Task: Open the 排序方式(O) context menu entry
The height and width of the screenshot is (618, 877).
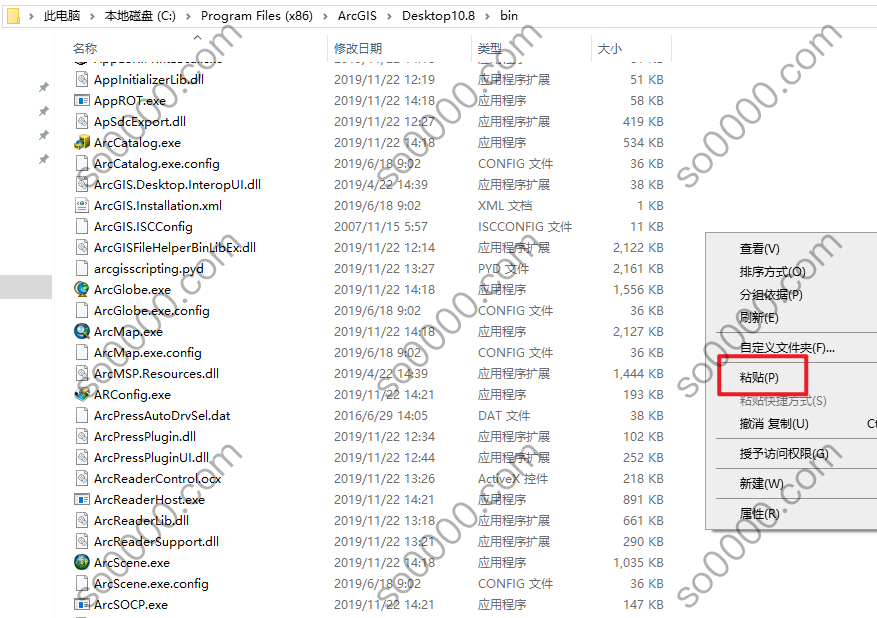Action: pyautogui.click(x=772, y=272)
